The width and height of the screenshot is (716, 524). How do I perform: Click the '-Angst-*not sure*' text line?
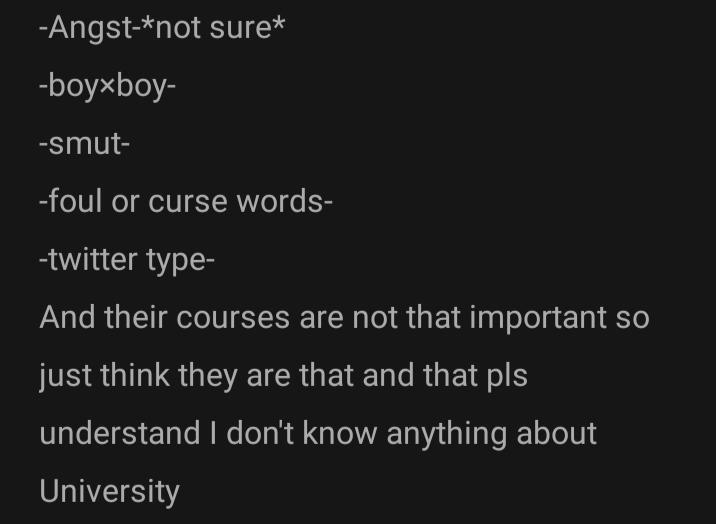[x=162, y=28]
